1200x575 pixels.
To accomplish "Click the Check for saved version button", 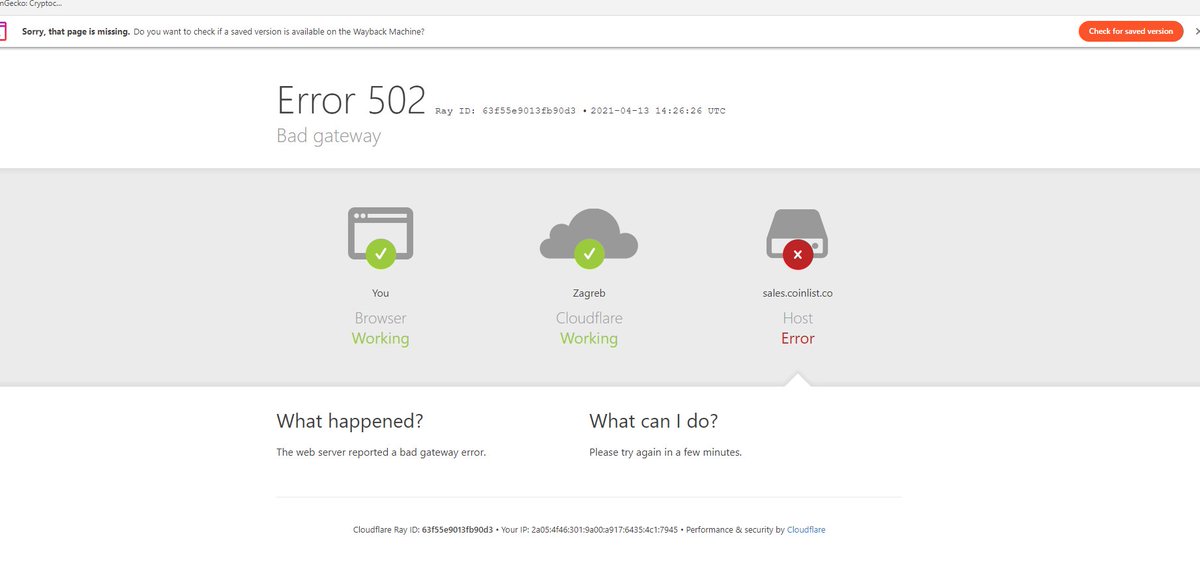I will coord(1131,31).
